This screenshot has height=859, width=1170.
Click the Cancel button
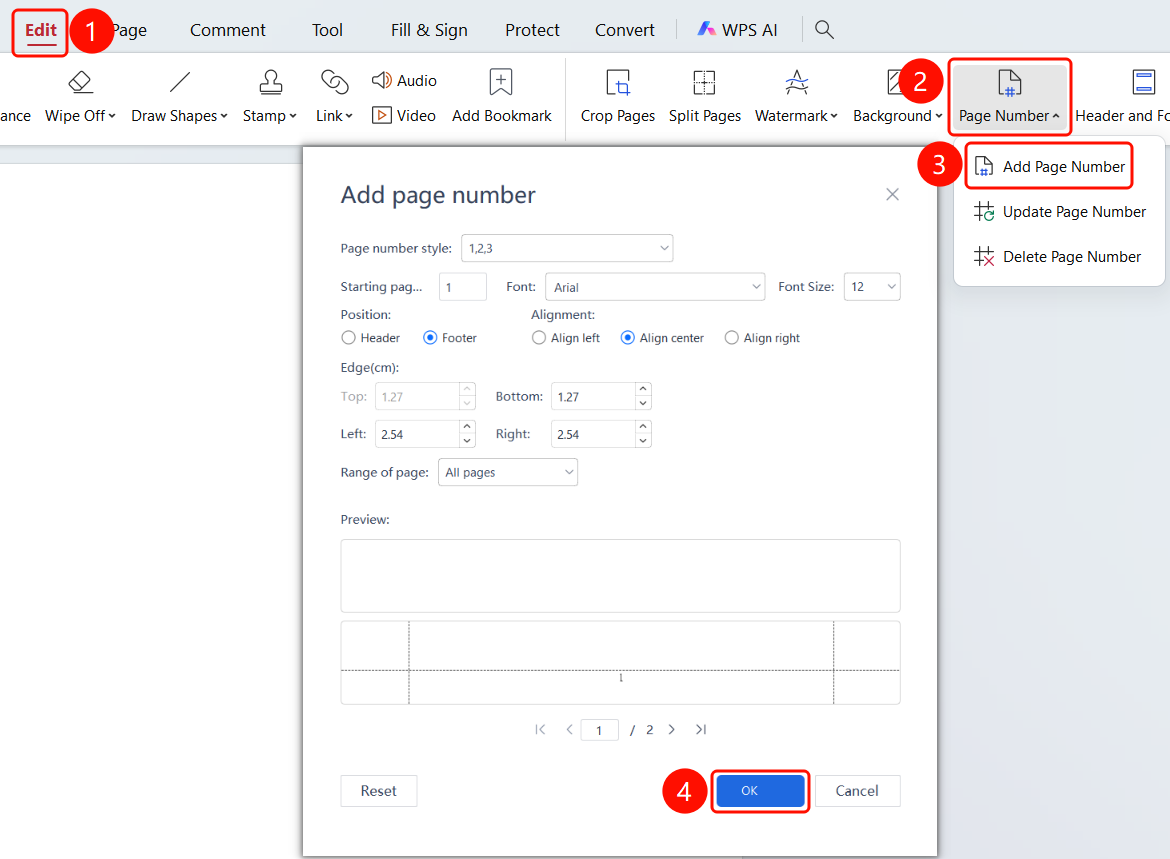coord(857,791)
